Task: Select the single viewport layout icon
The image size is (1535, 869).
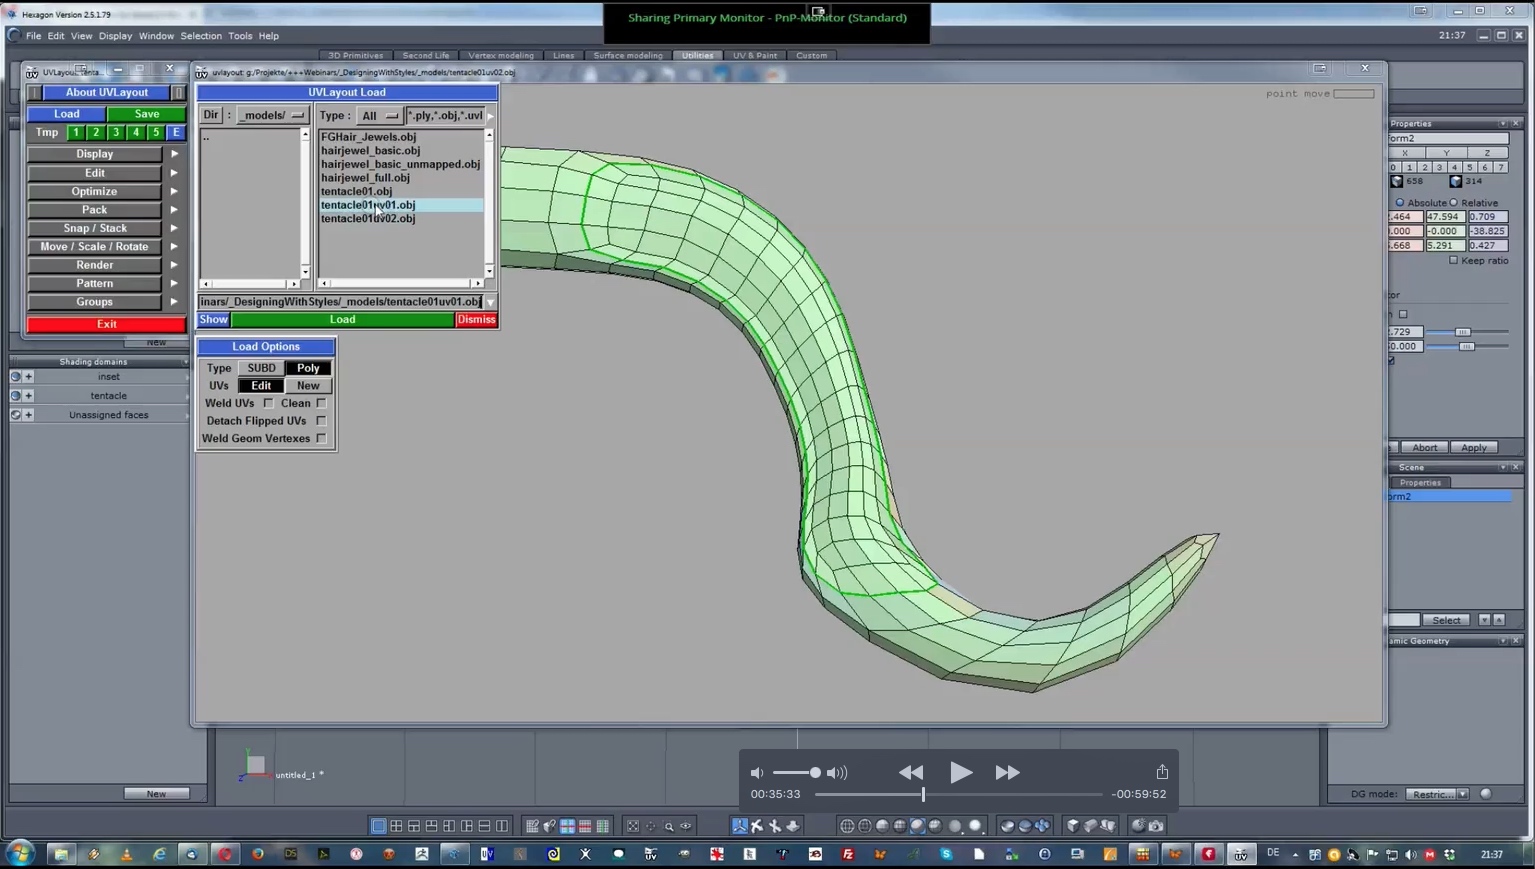Action: (x=378, y=826)
